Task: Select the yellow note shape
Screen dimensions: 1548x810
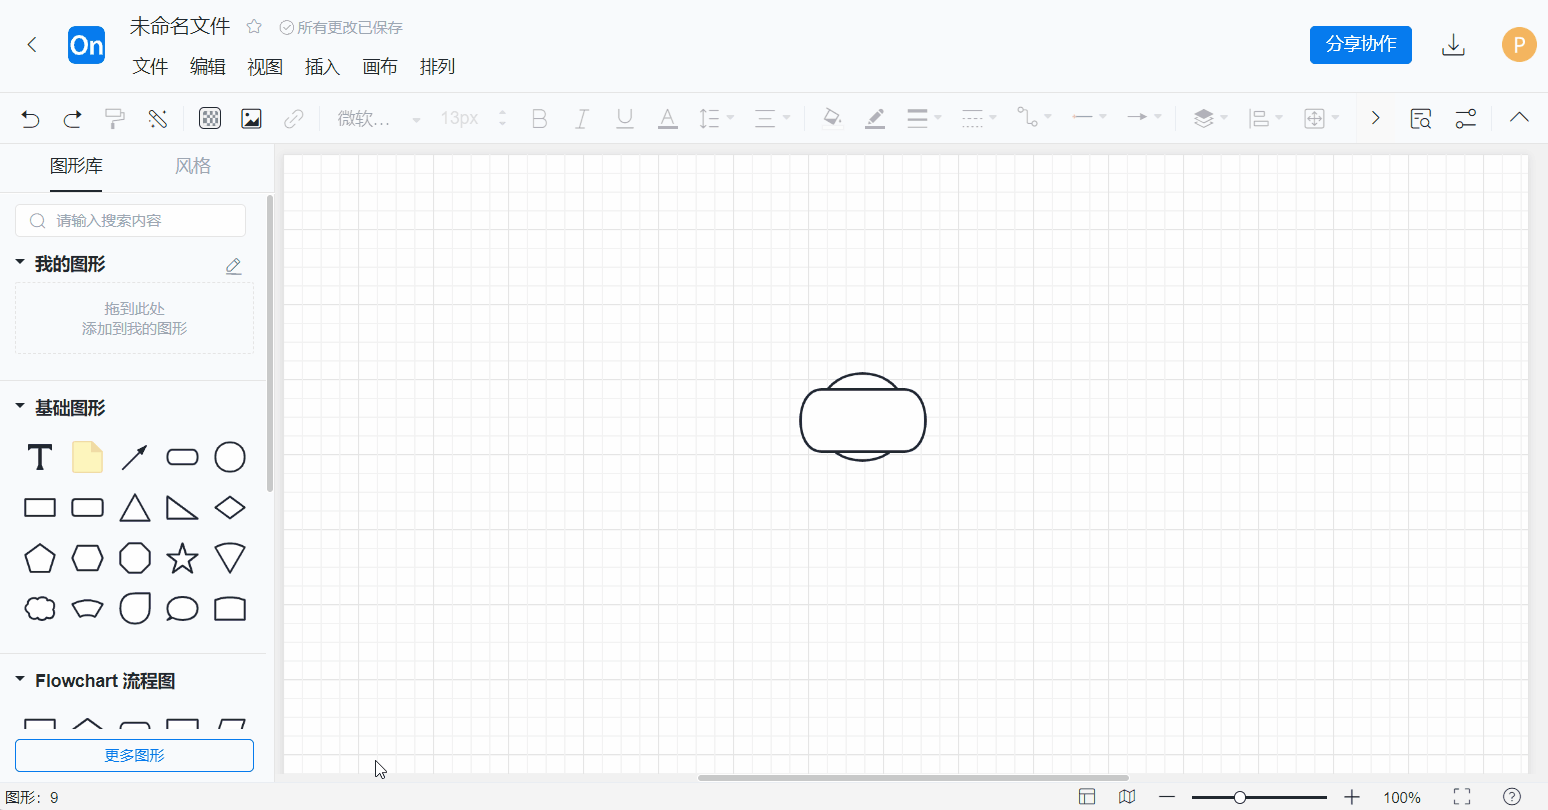Action: click(x=87, y=457)
